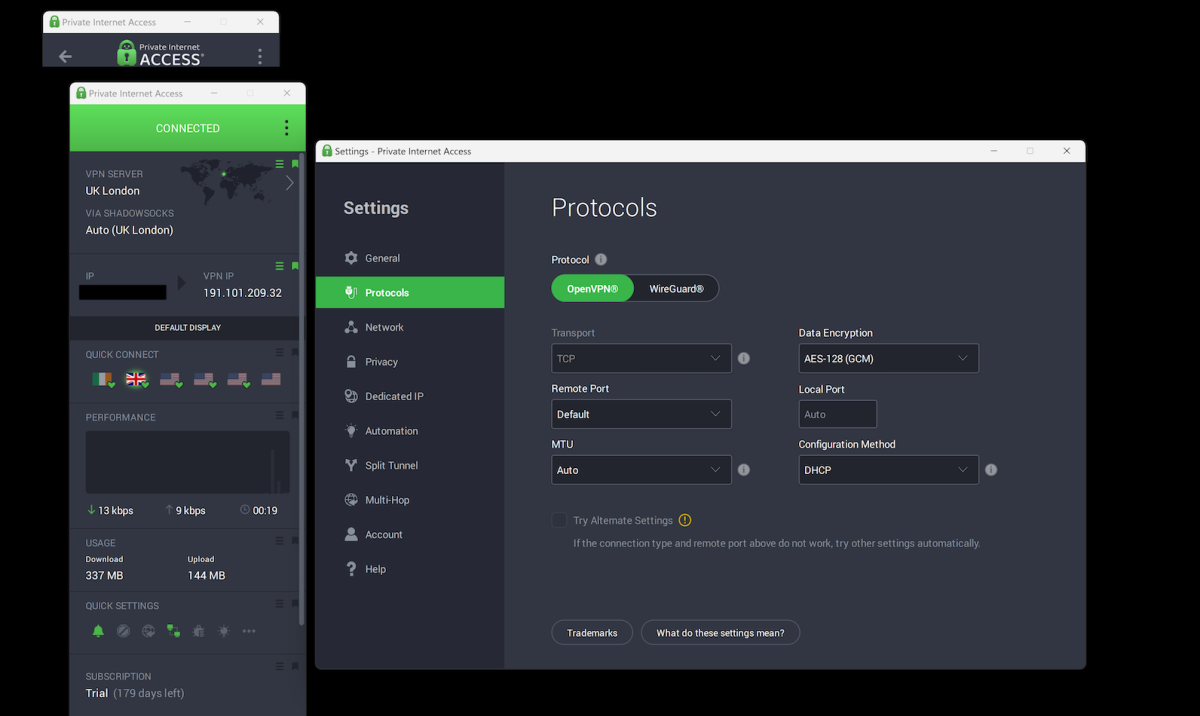Open the Data Encryption AES-128 dropdown
This screenshot has height=716, width=1200.
coord(888,358)
